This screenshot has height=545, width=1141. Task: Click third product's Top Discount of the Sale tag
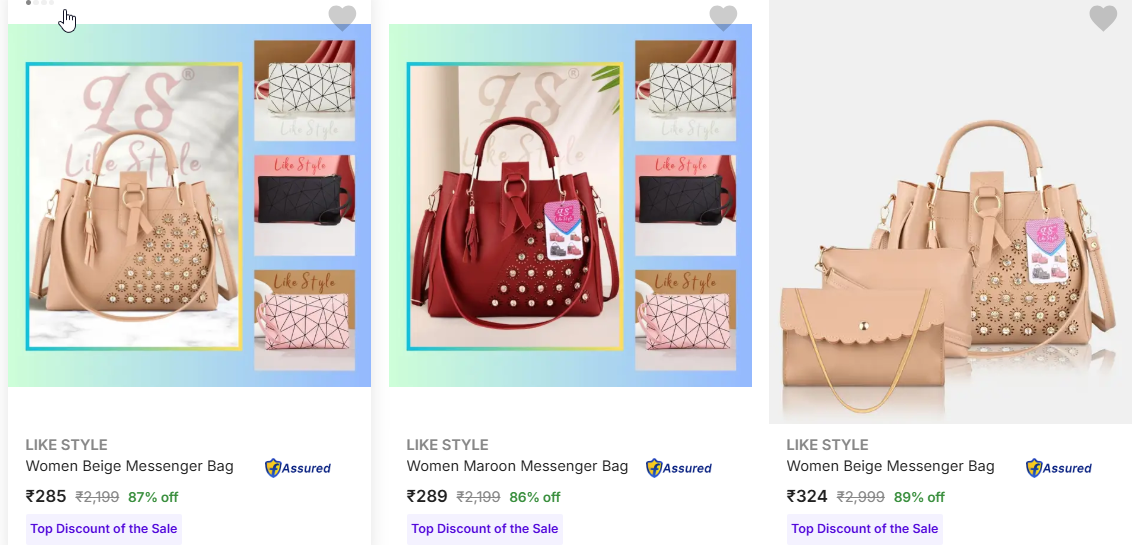(864, 529)
